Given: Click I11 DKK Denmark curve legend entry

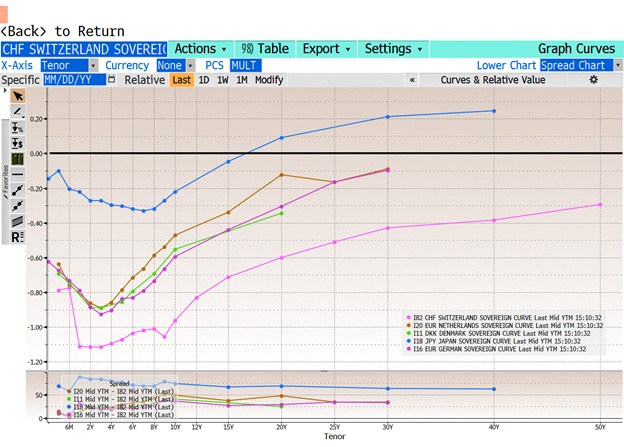Looking at the screenshot, I should tap(498, 333).
